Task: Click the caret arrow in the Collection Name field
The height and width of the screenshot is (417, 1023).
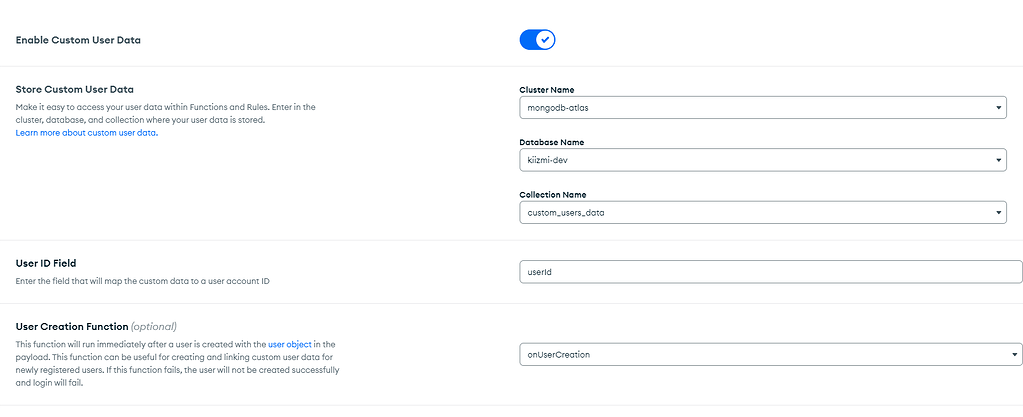Action: click(x=999, y=212)
